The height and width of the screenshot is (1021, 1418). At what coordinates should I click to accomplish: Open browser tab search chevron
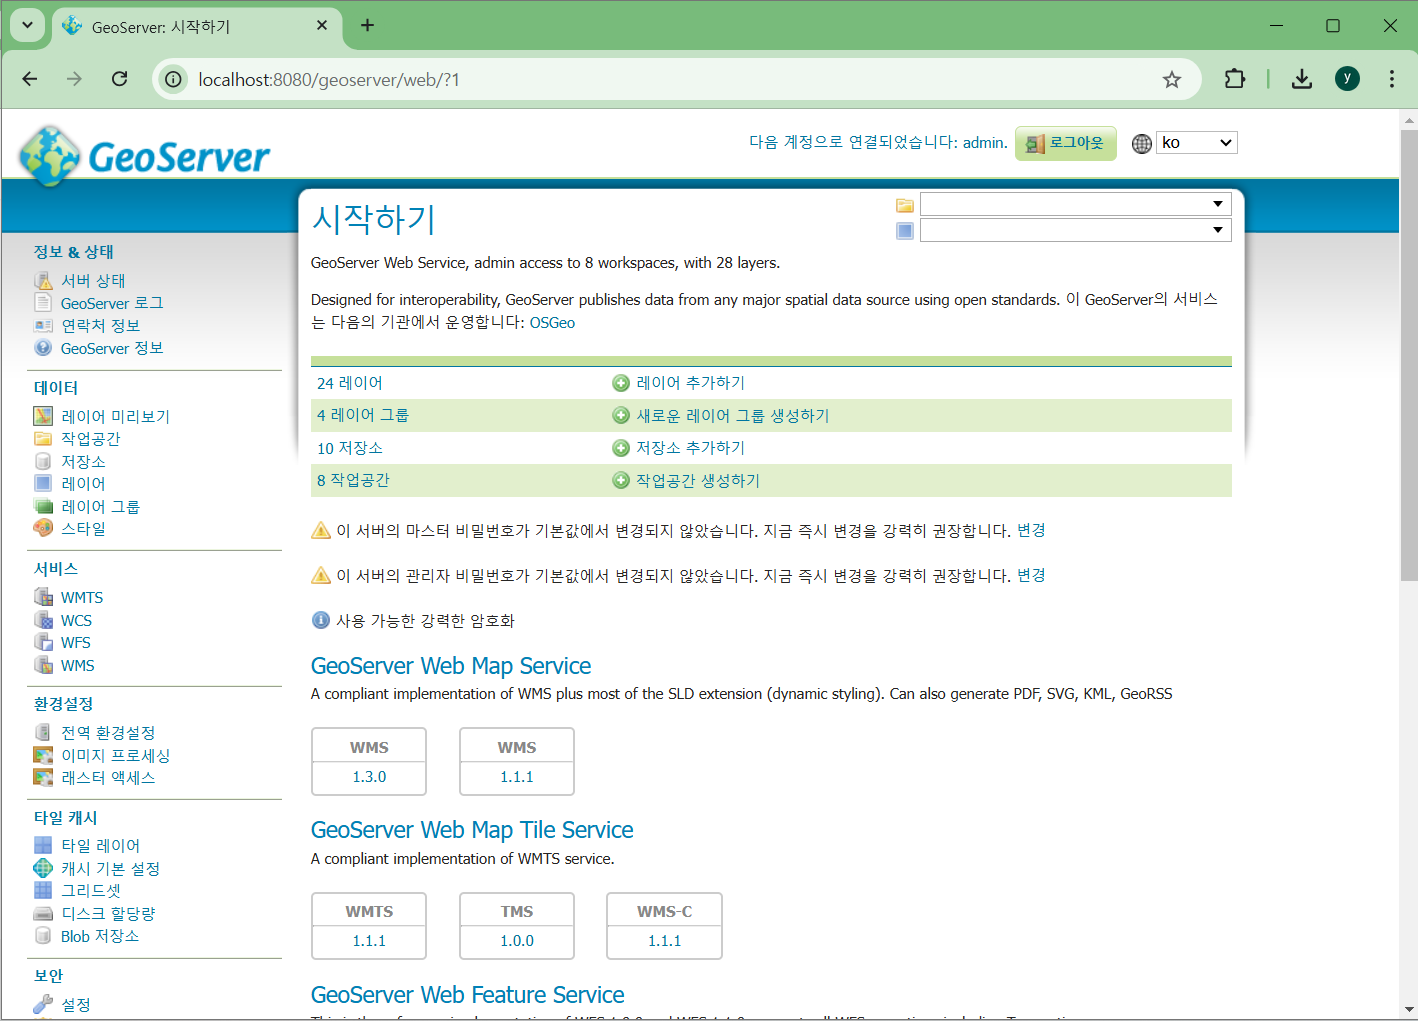point(27,26)
